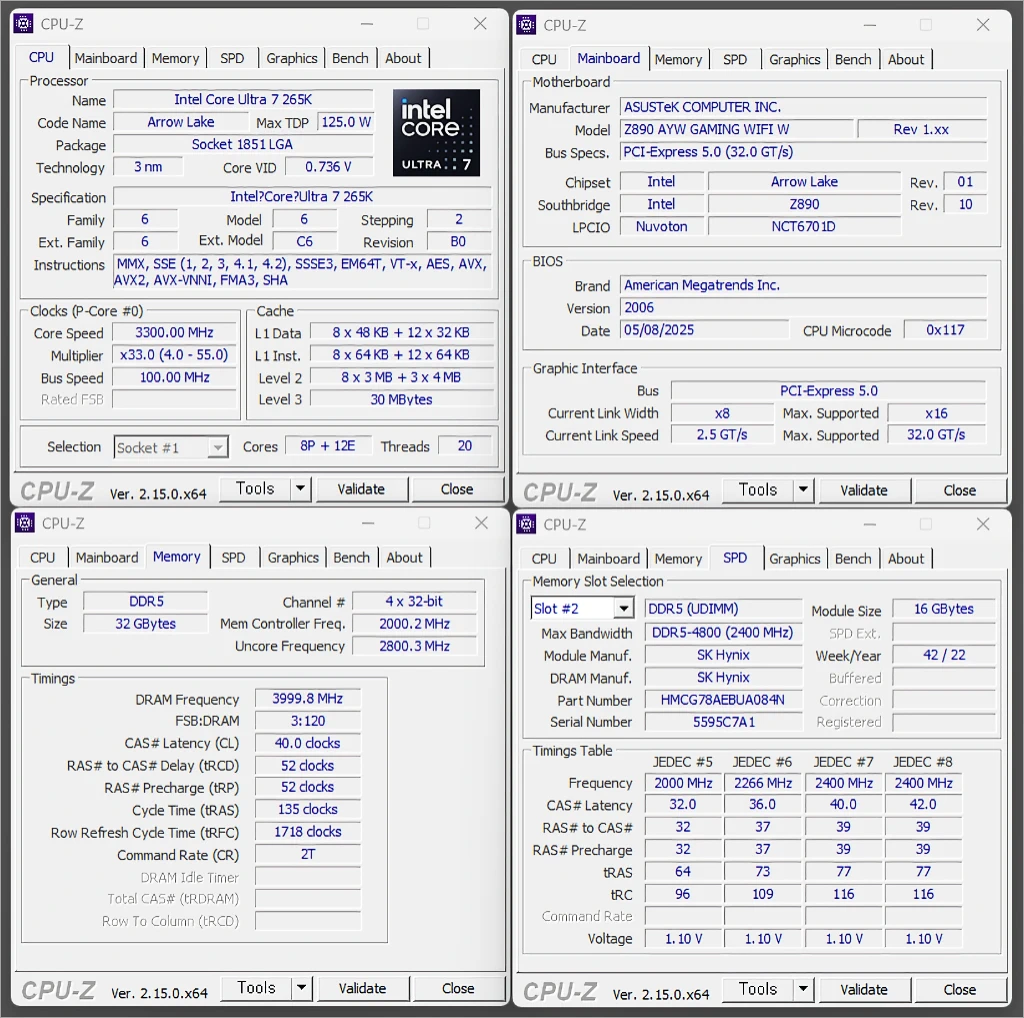Screen dimensions: 1024x1018
Task: Go to the Memory tab in the SPD window
Action: [x=678, y=559]
